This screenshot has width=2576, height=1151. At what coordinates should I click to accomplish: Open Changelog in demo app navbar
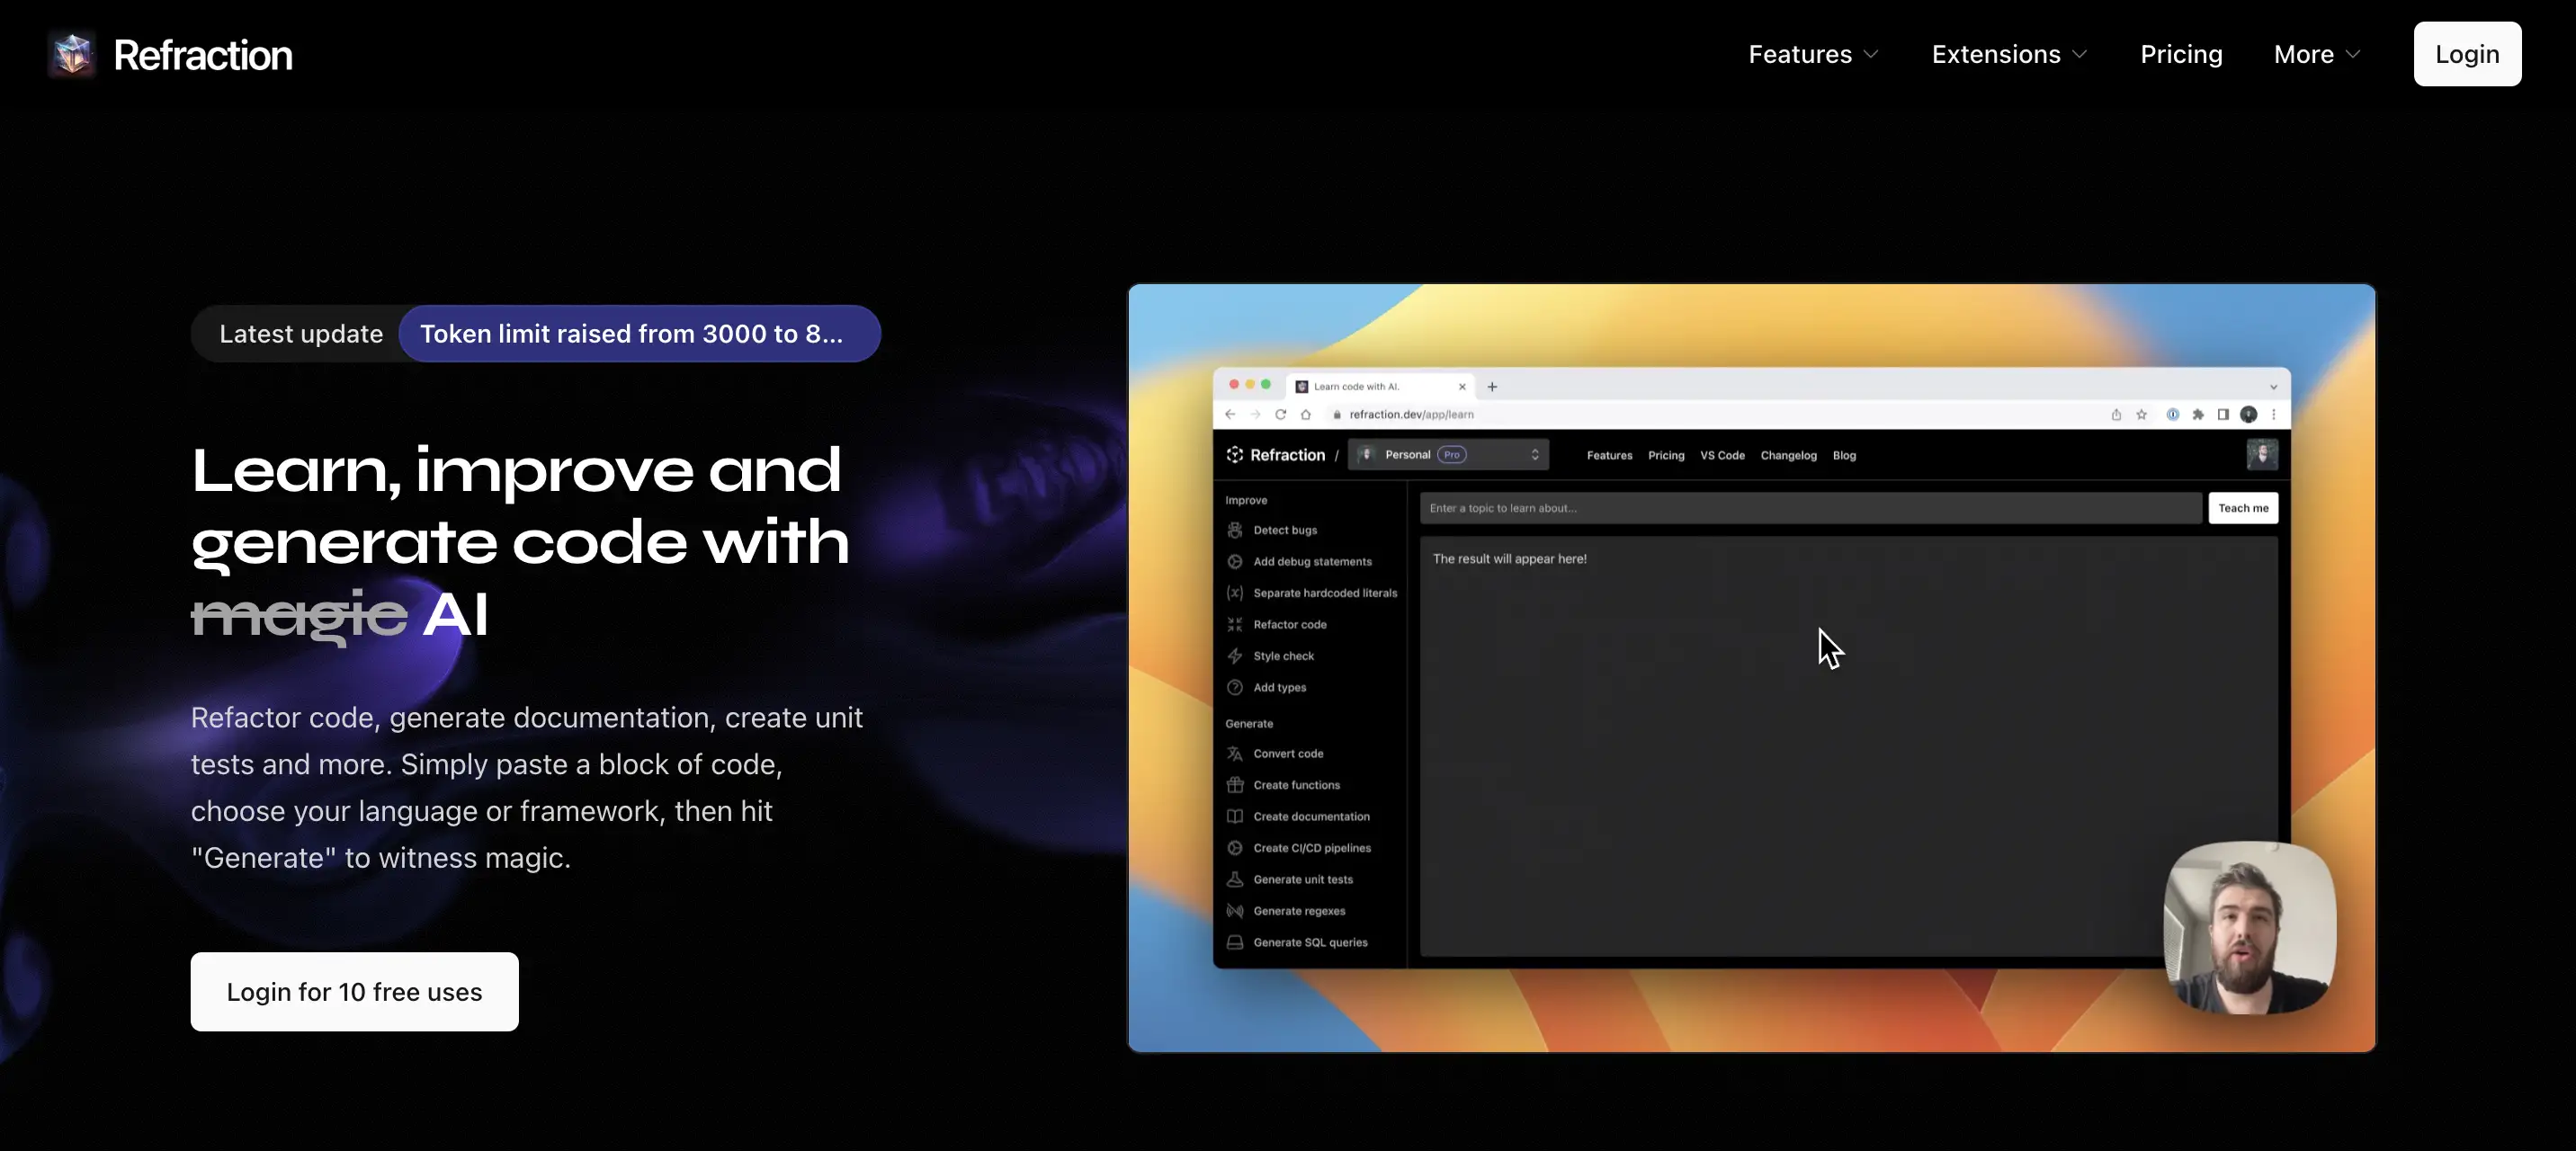(x=1788, y=455)
